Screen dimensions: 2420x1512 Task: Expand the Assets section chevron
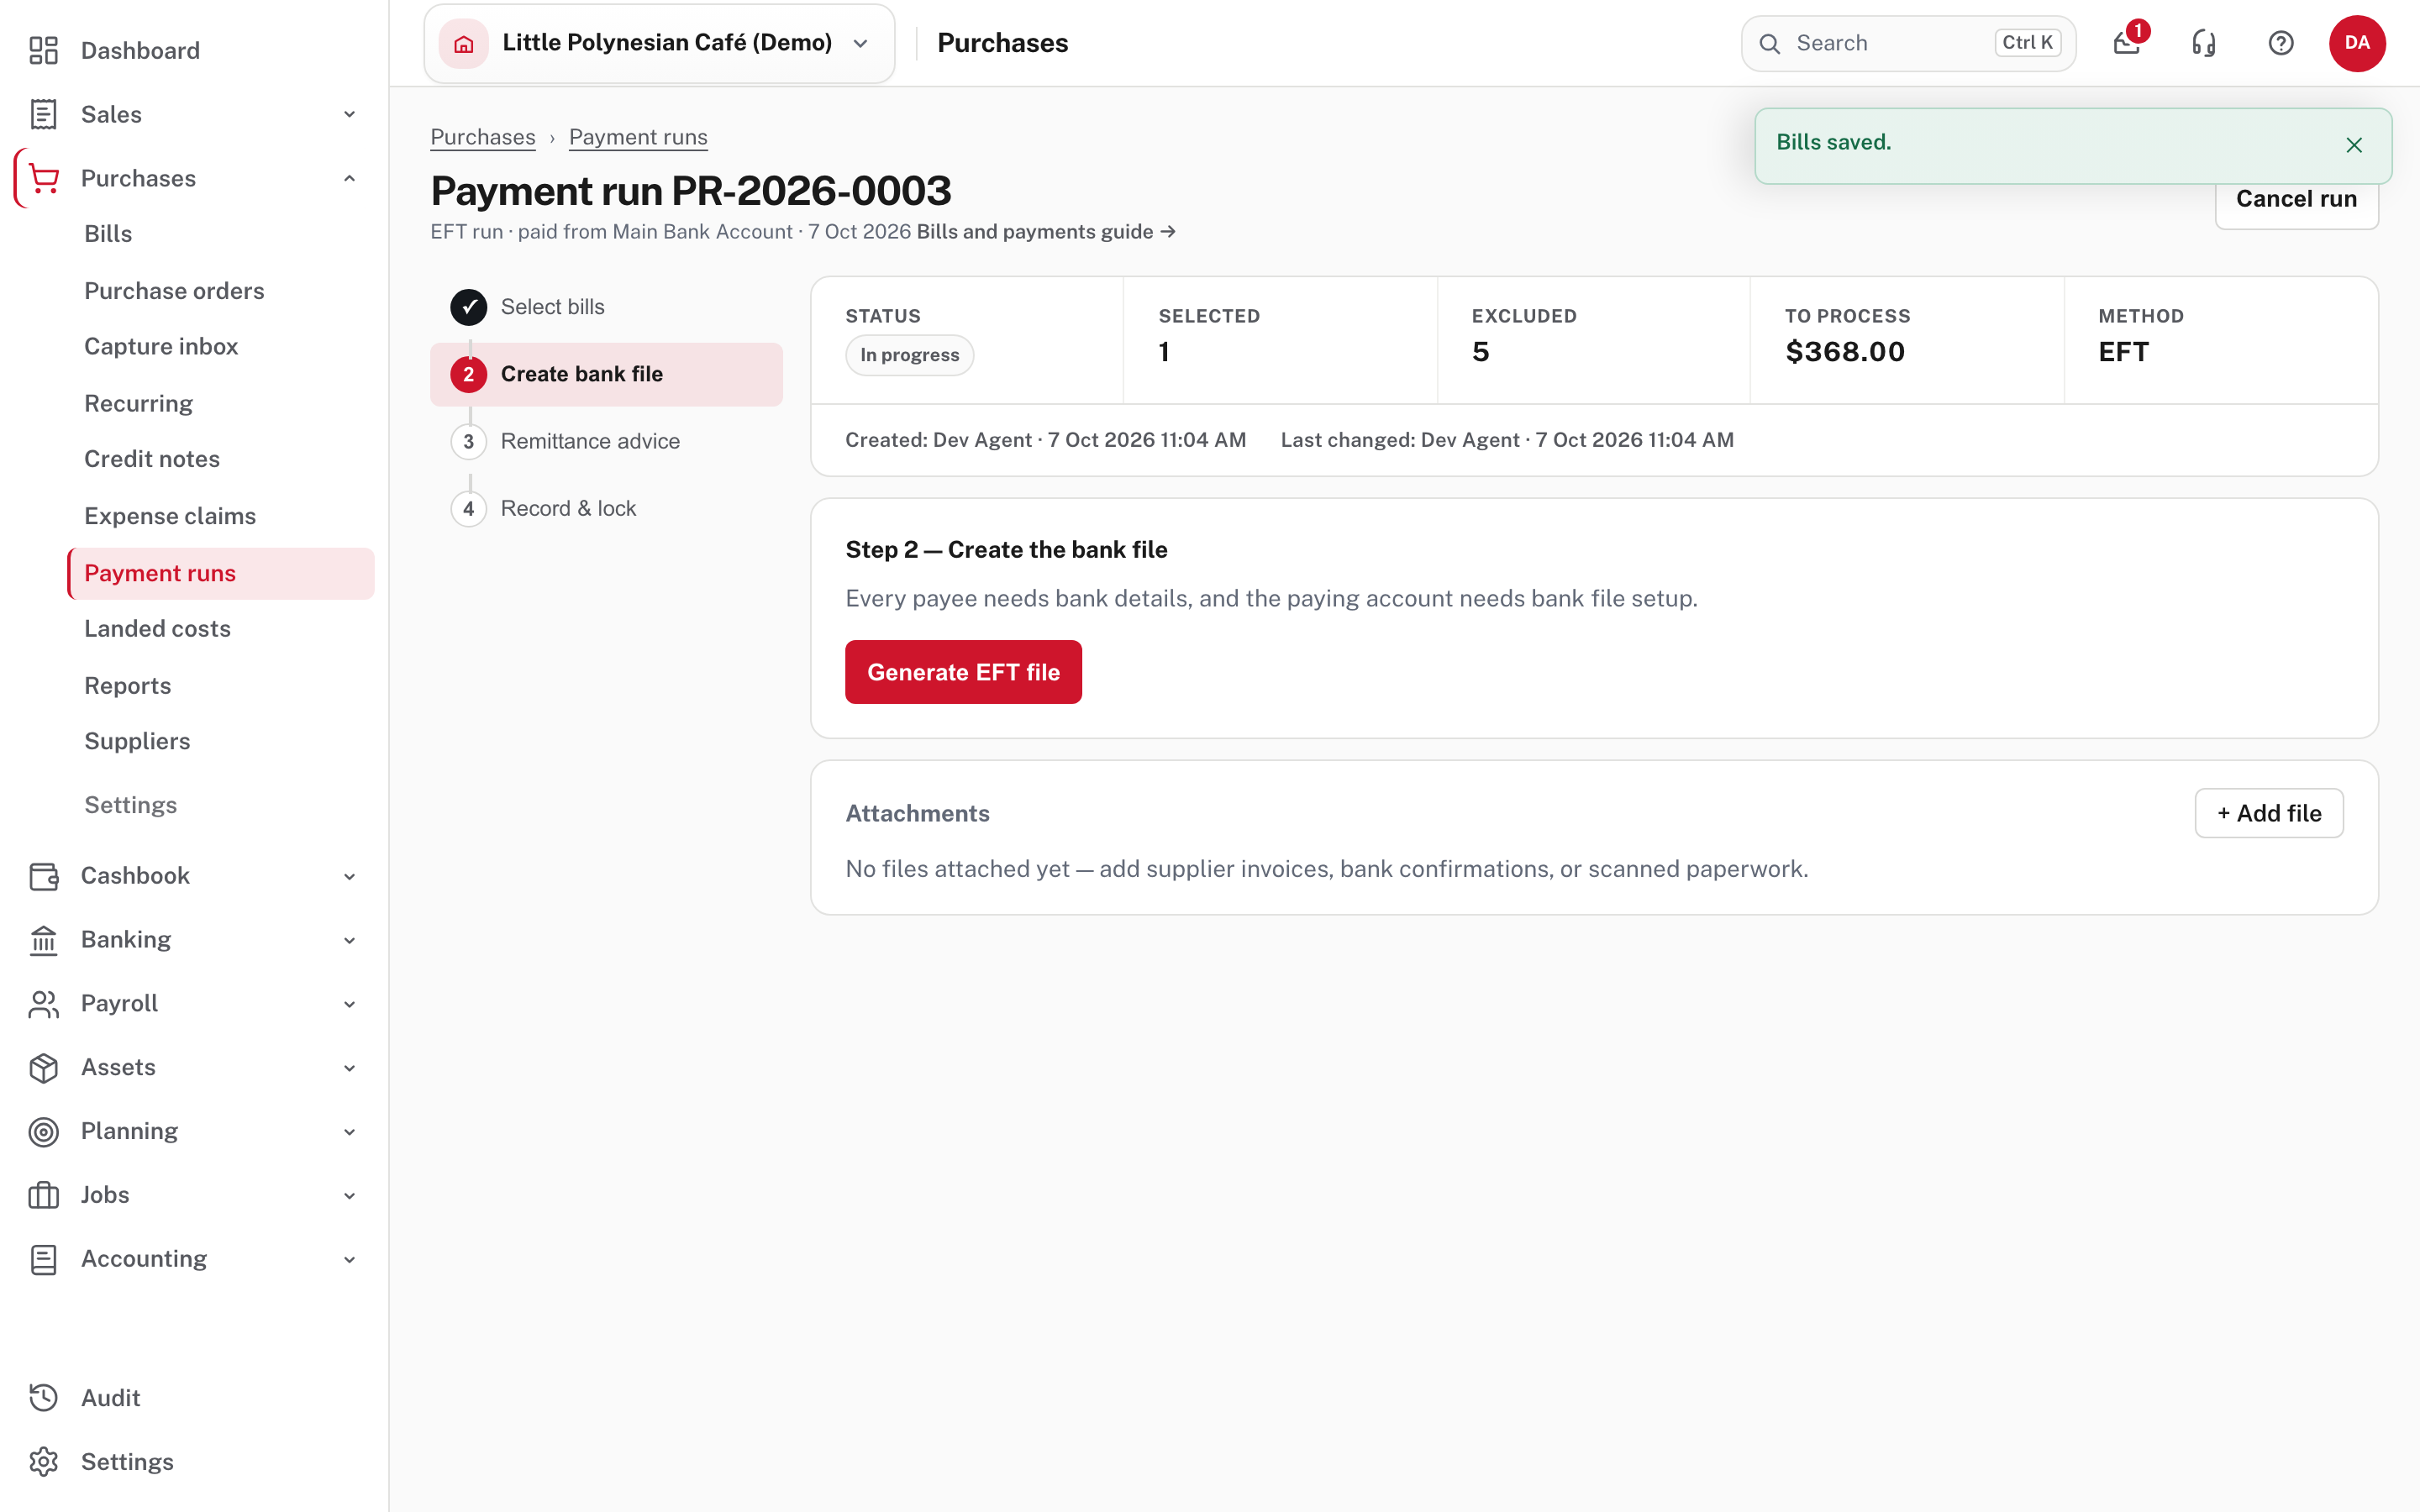pos(349,1068)
